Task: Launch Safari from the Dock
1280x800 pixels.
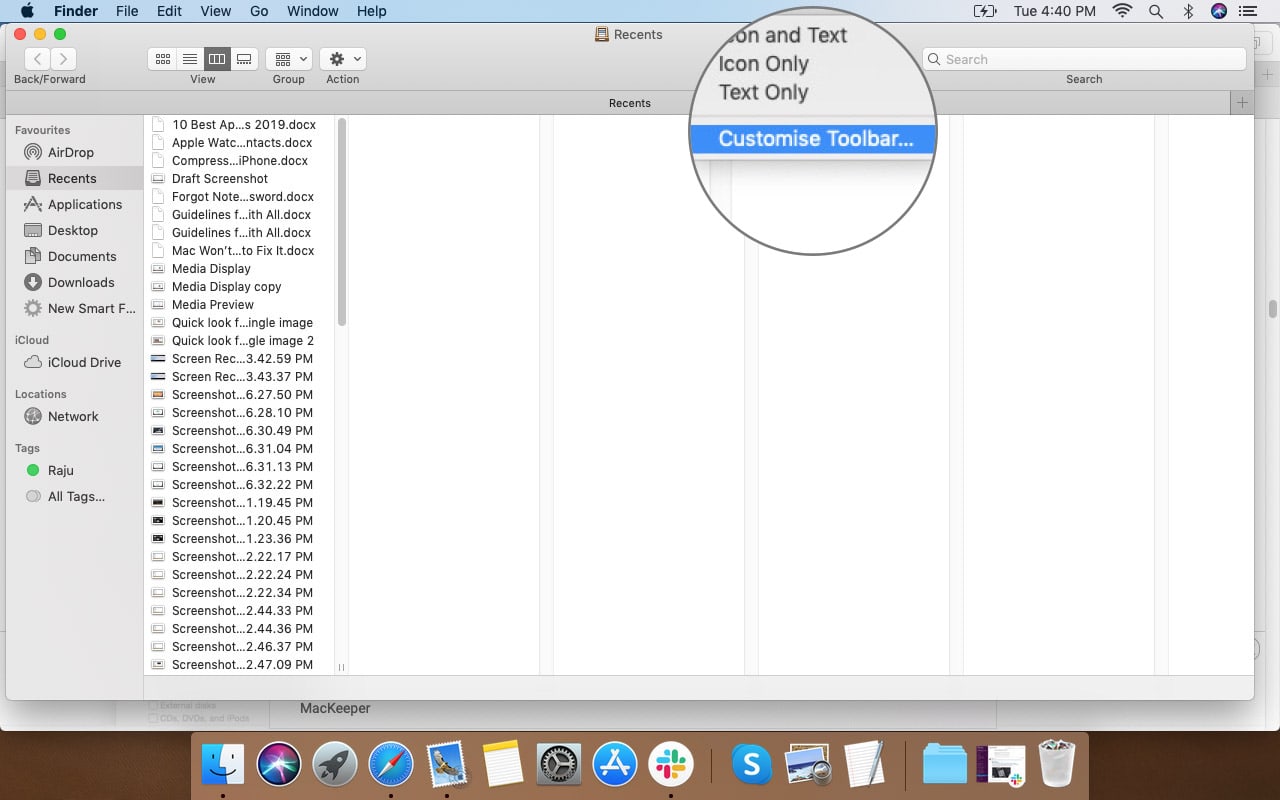Action: [390, 764]
